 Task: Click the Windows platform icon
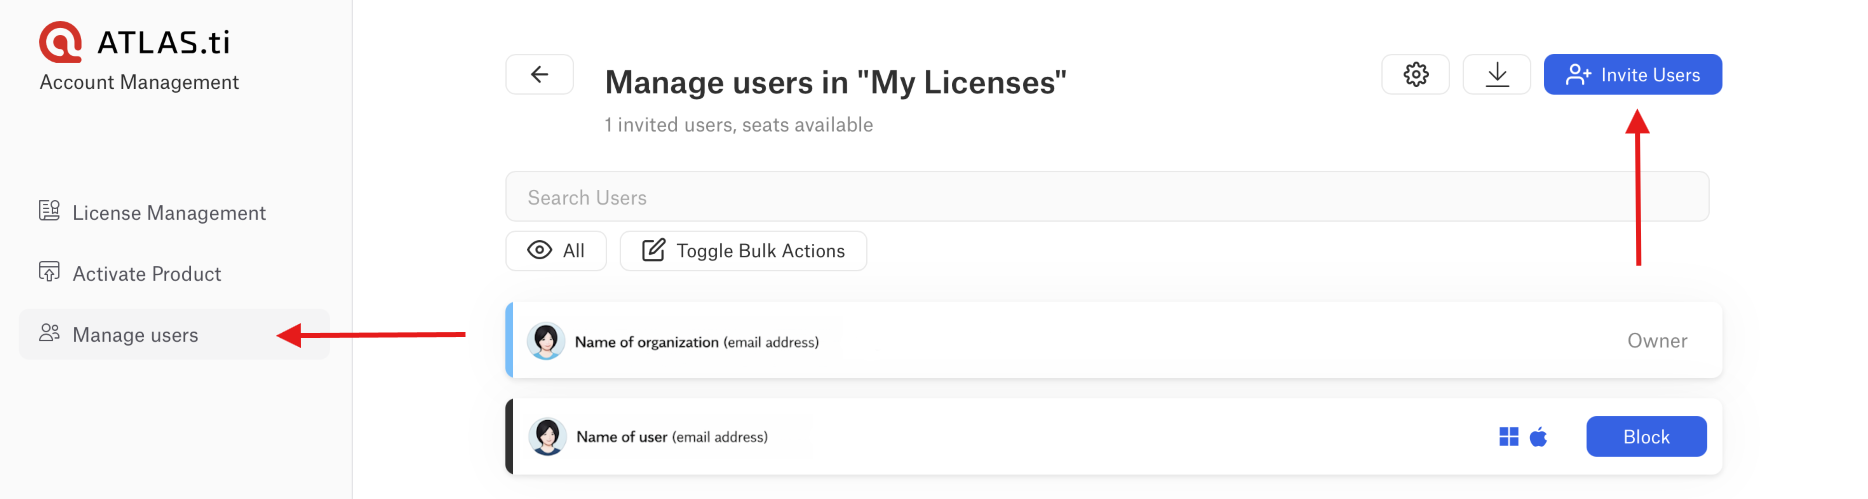(x=1508, y=437)
